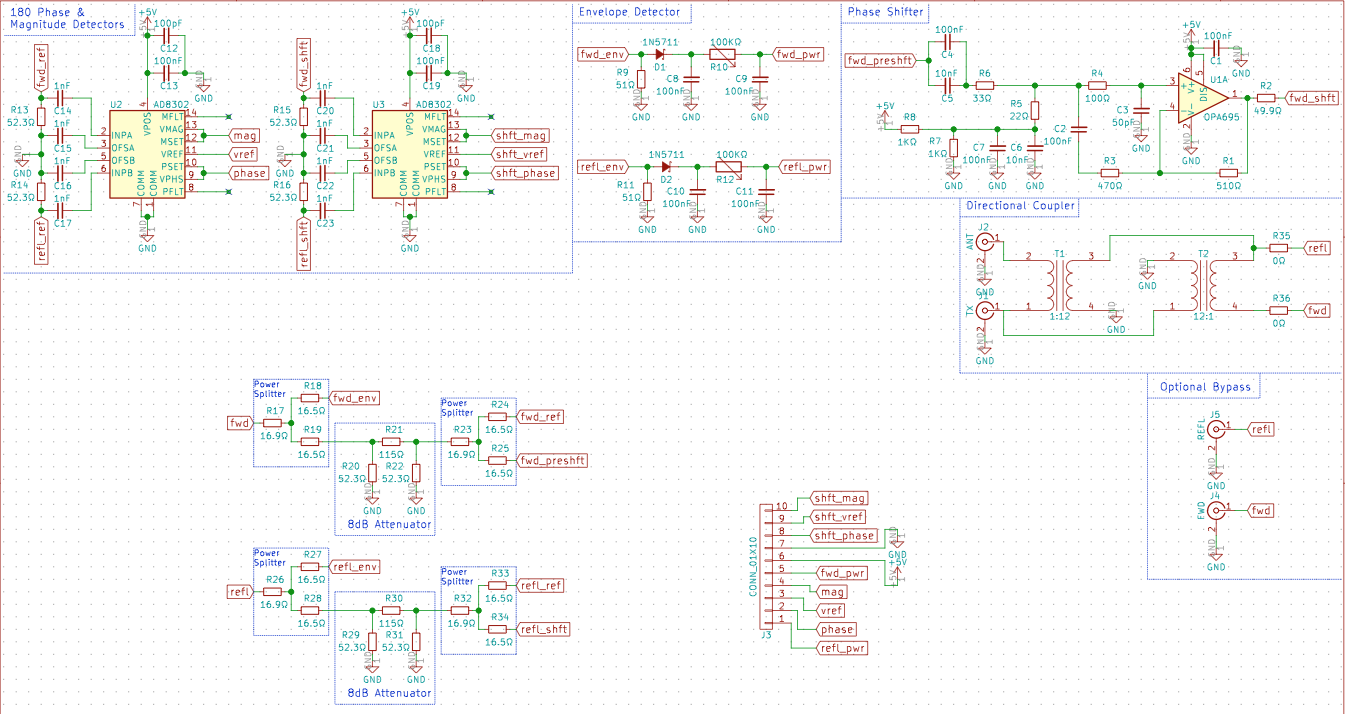Click the mag label beside U2
Screen dimensions: 1345x714
pyautogui.click(x=244, y=135)
